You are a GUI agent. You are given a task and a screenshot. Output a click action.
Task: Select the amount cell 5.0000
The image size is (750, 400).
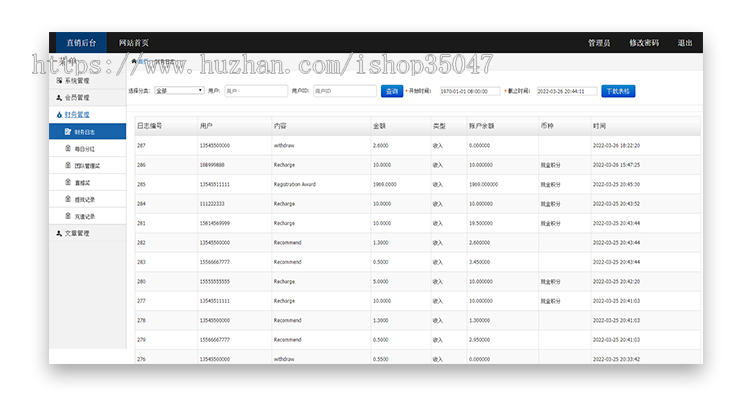pyautogui.click(x=381, y=282)
